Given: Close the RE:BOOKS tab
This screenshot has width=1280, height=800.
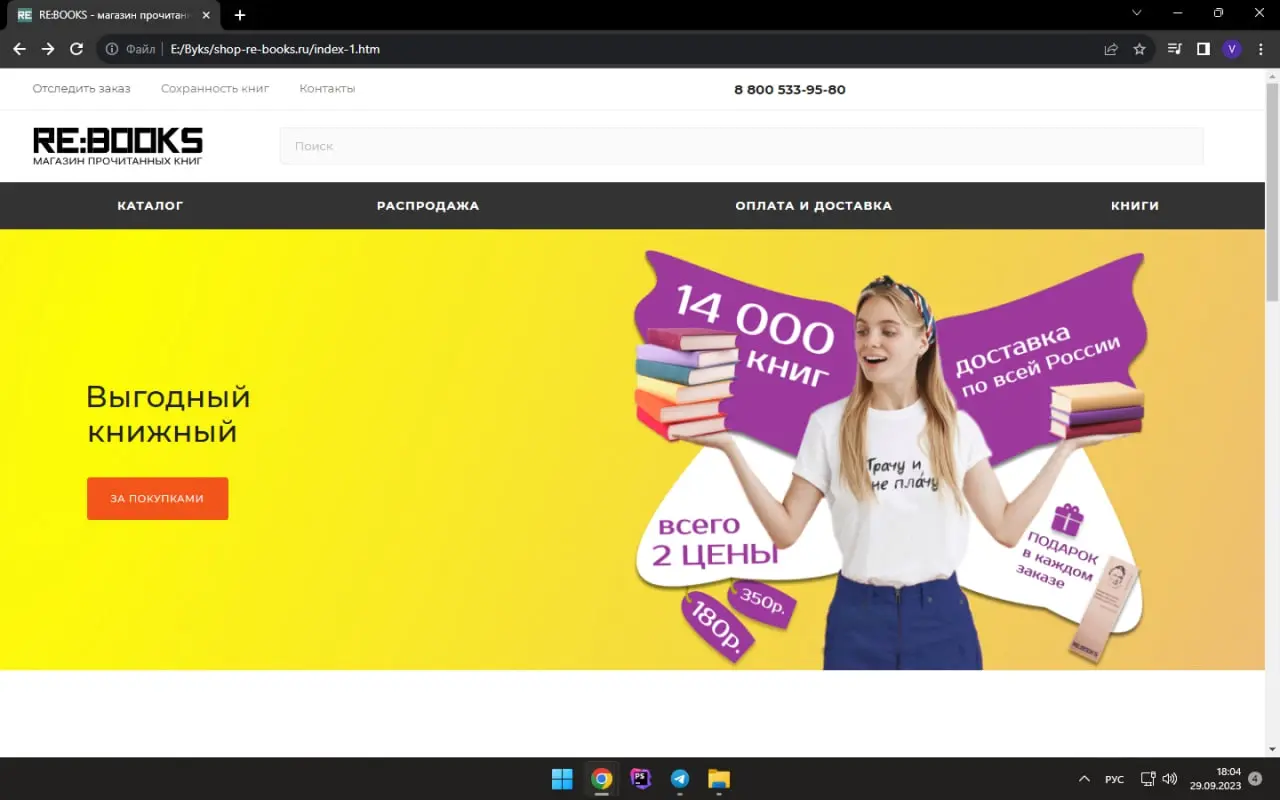Looking at the screenshot, I should point(206,15).
